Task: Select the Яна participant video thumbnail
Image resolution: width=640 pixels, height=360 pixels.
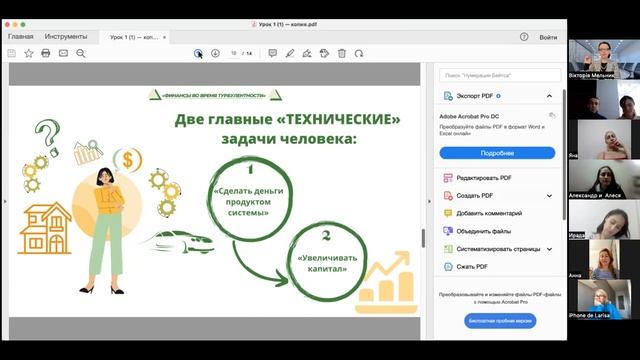Action: 604,140
